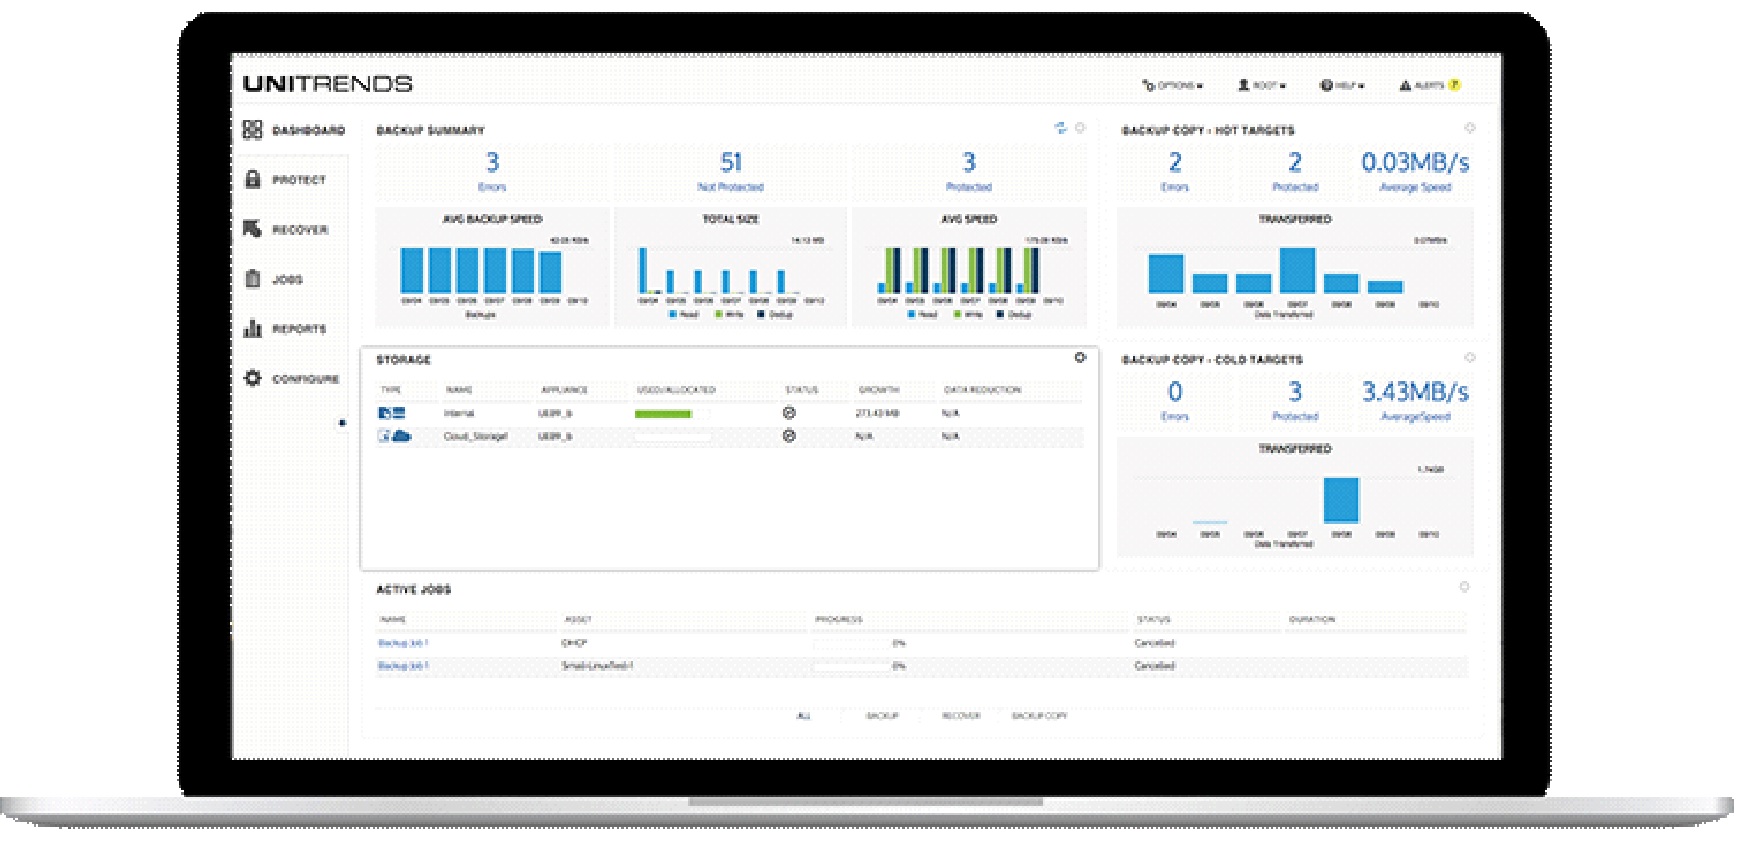Click the Small-Linux job progress bar
This screenshot has height=853, width=1737.
click(x=851, y=665)
